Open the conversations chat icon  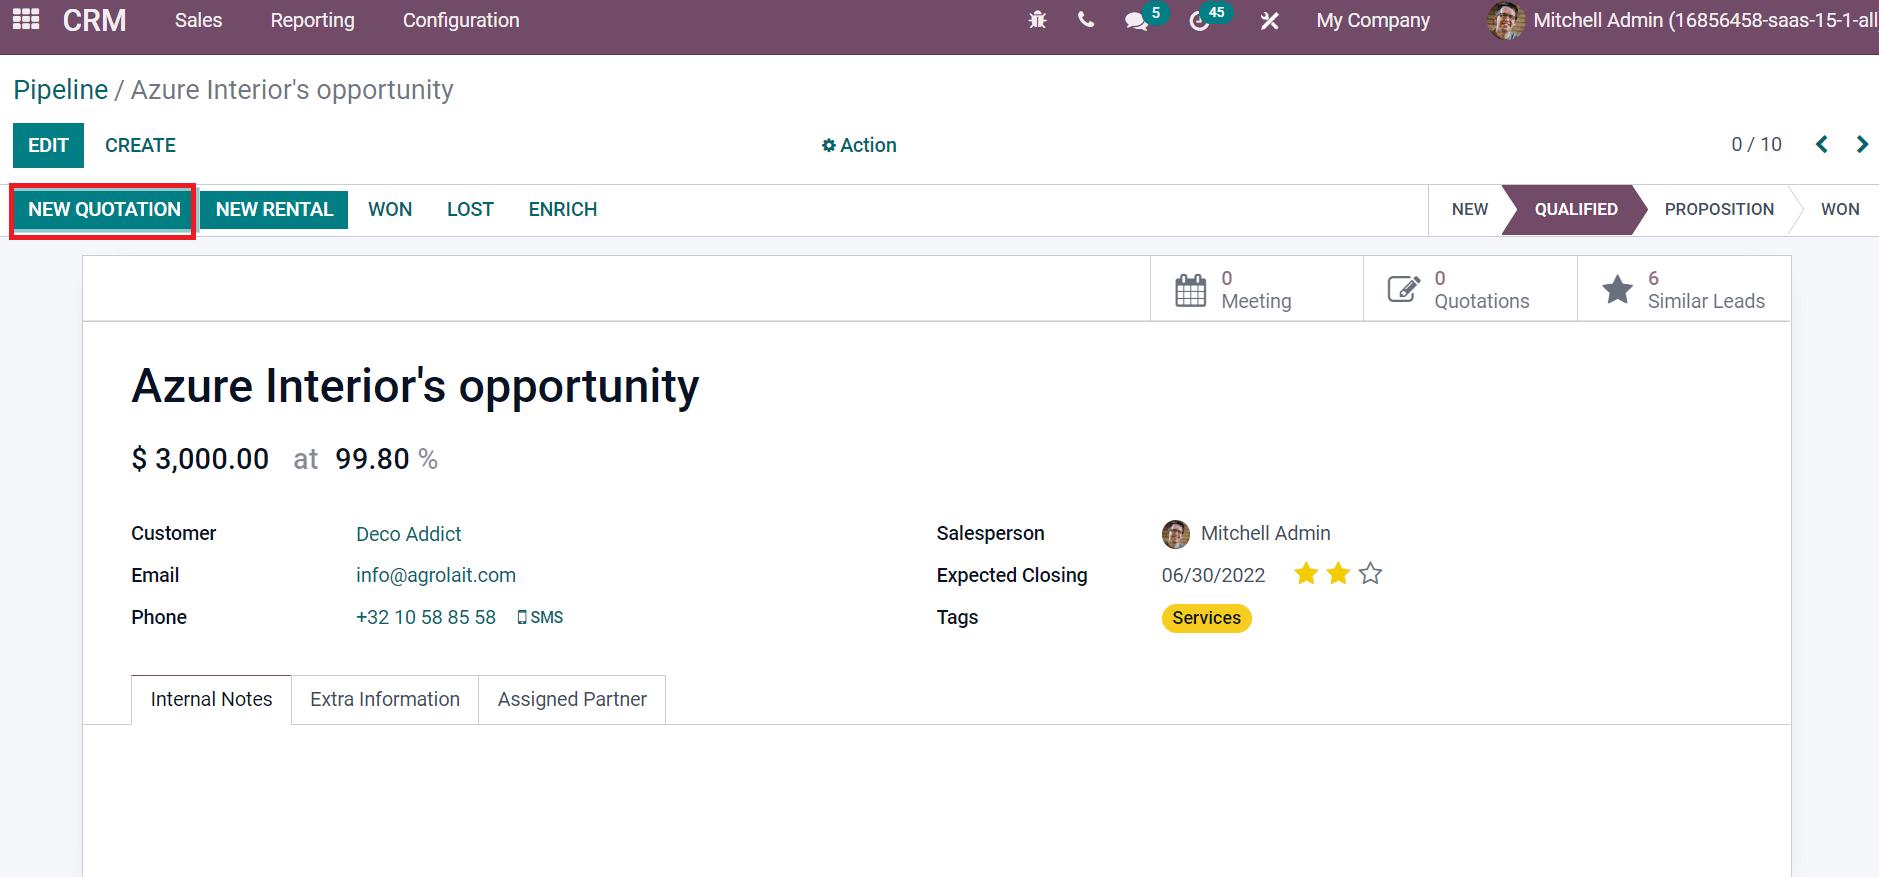click(1136, 21)
